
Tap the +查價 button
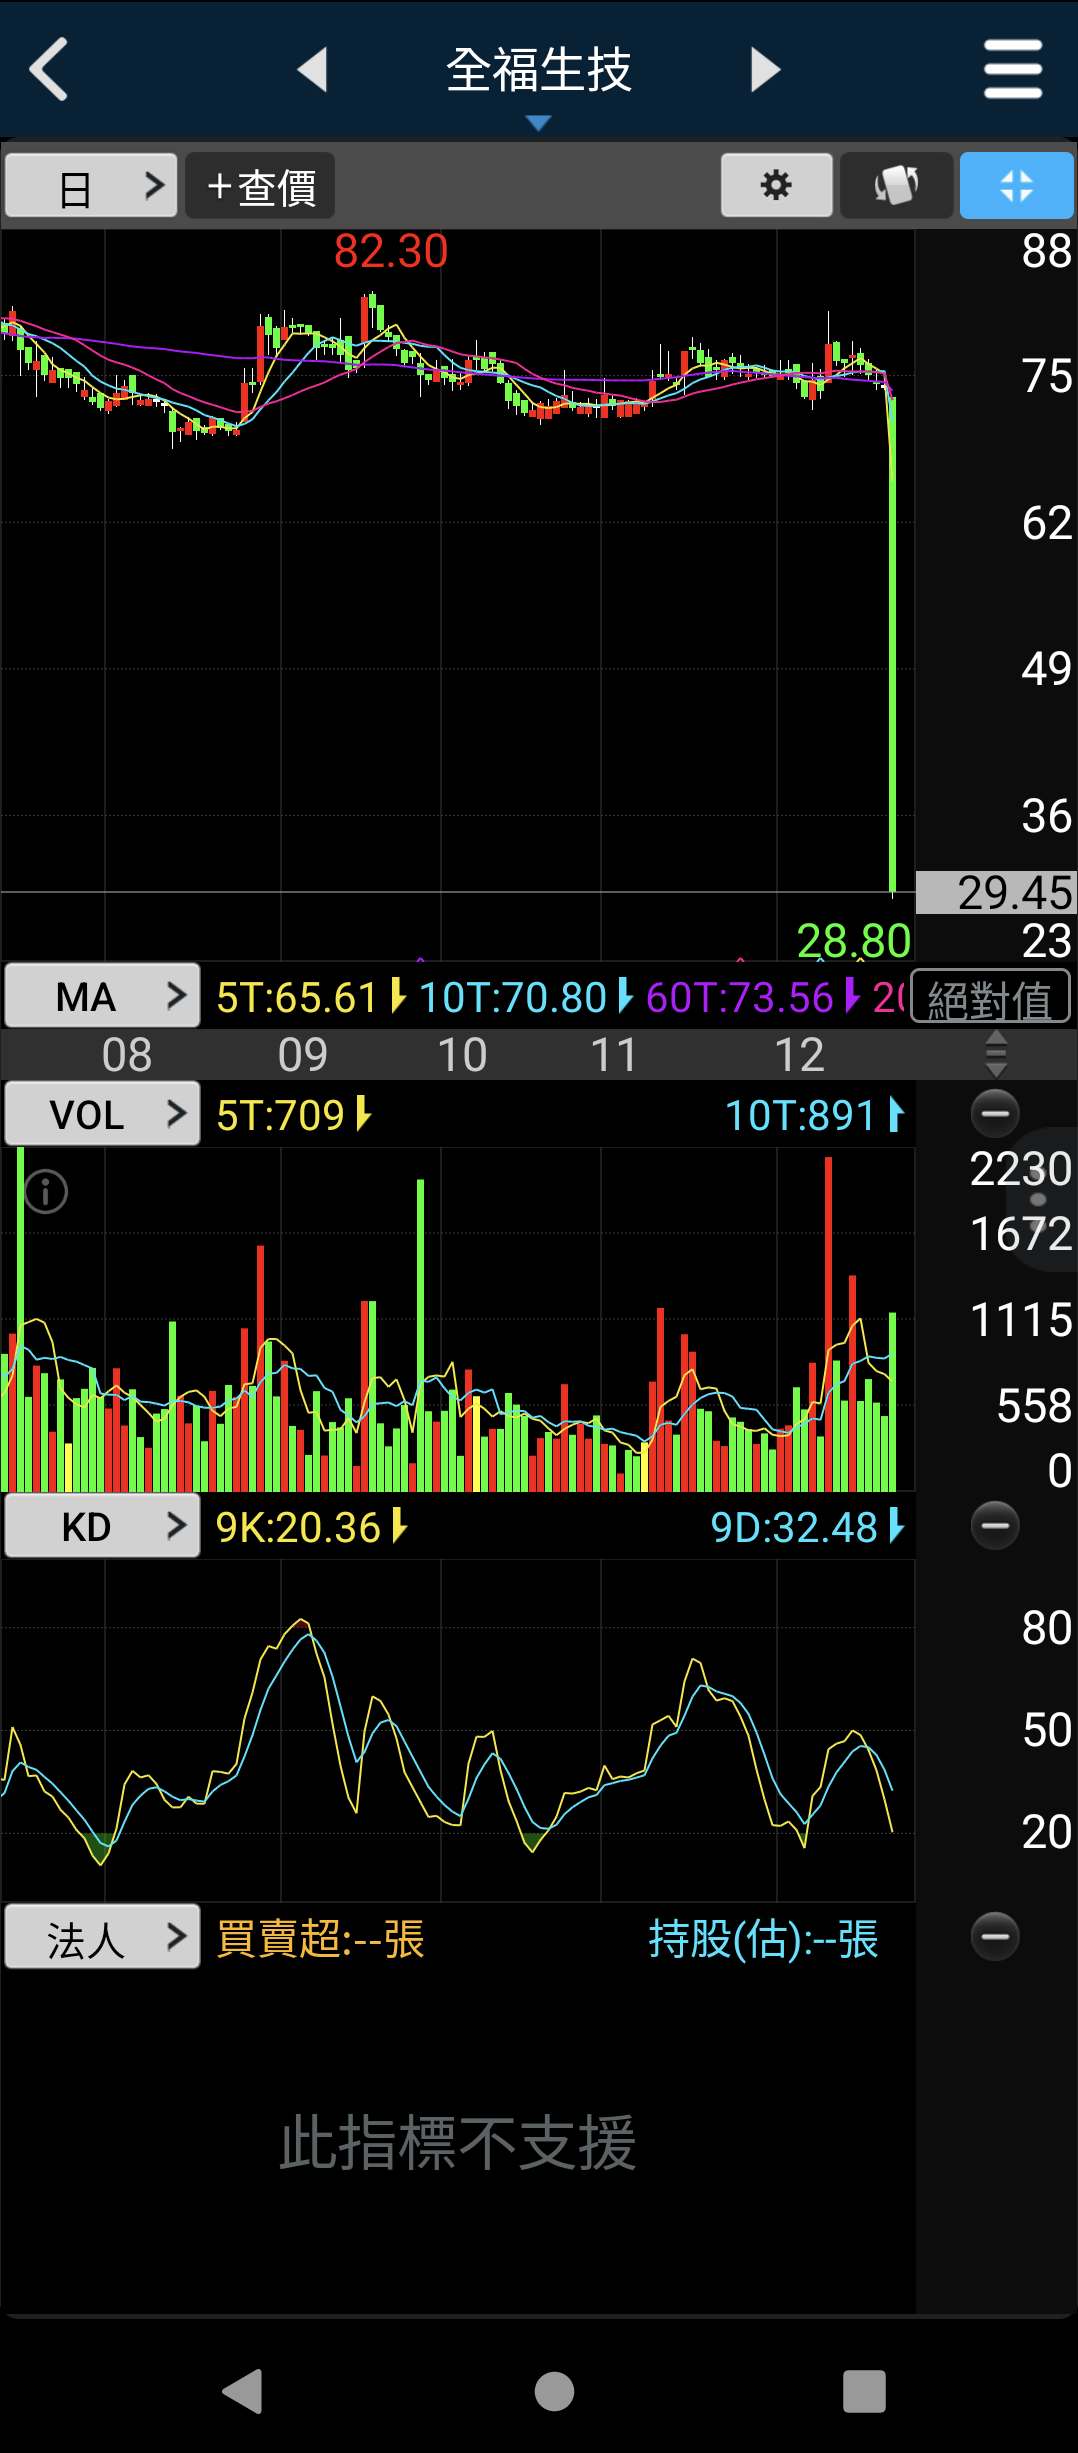[x=260, y=186]
